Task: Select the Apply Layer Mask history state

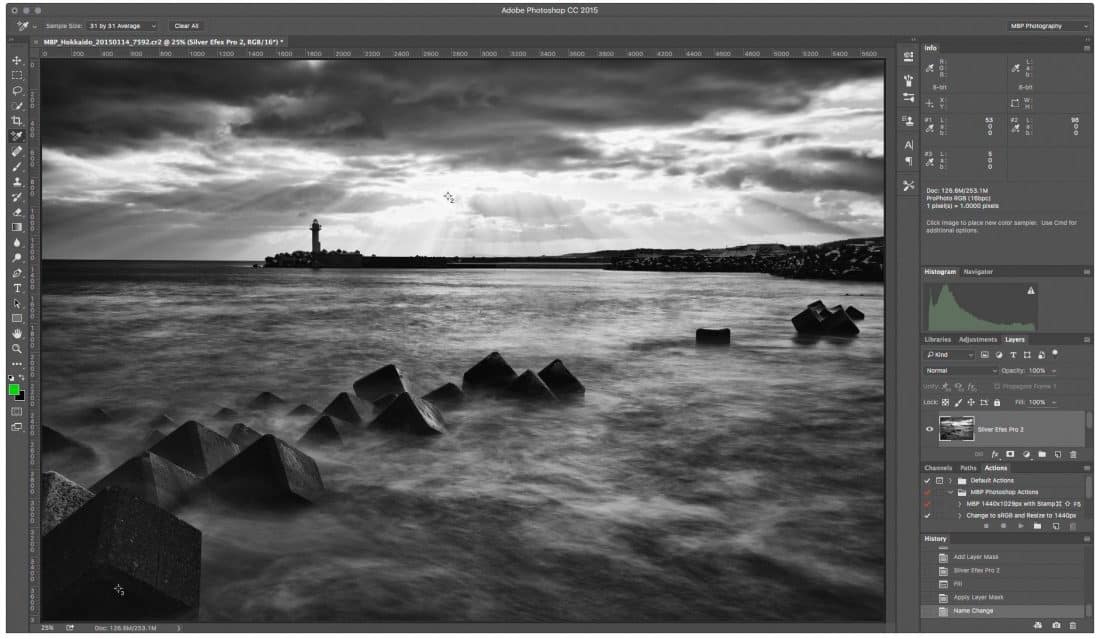Action: pyautogui.click(x=977, y=596)
